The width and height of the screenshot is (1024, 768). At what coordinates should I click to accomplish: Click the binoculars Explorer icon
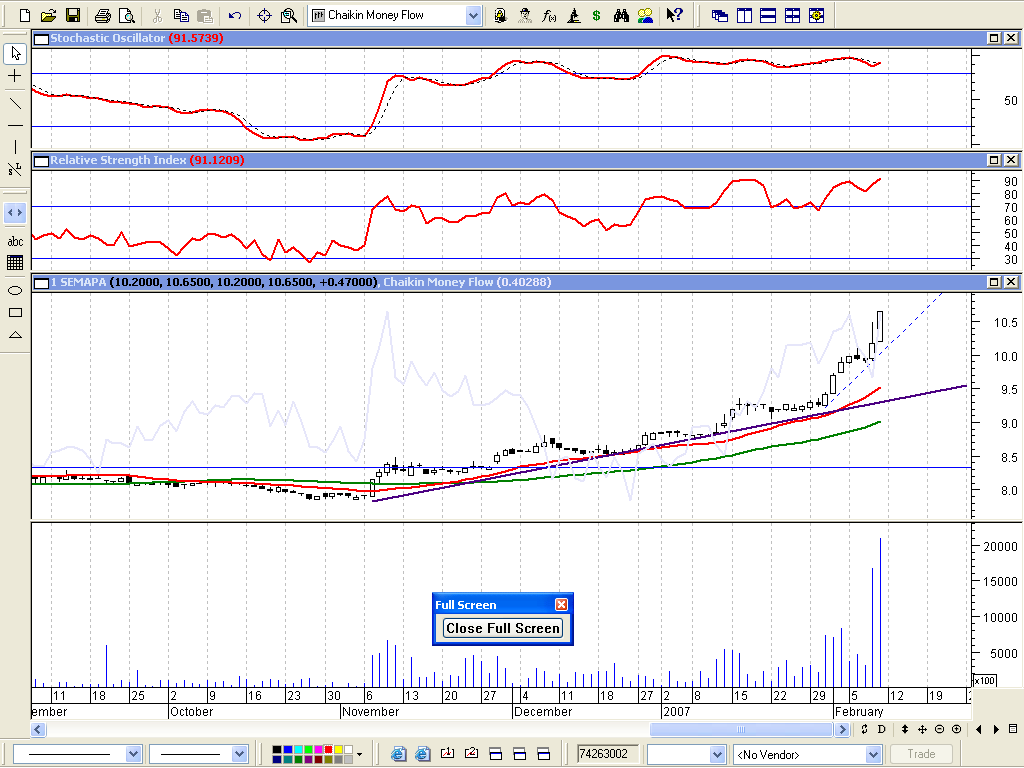pyautogui.click(x=621, y=16)
